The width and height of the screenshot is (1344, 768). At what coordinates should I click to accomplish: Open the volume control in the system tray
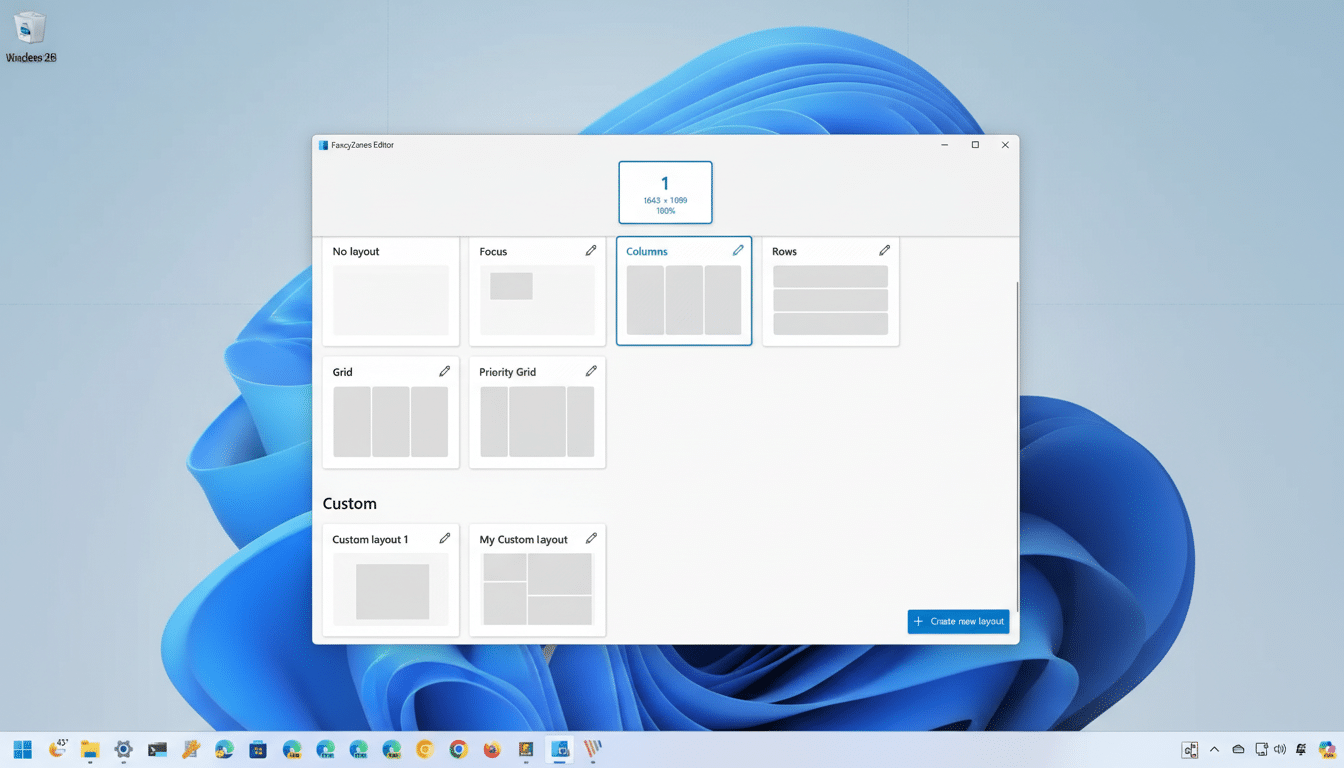[x=1281, y=749]
